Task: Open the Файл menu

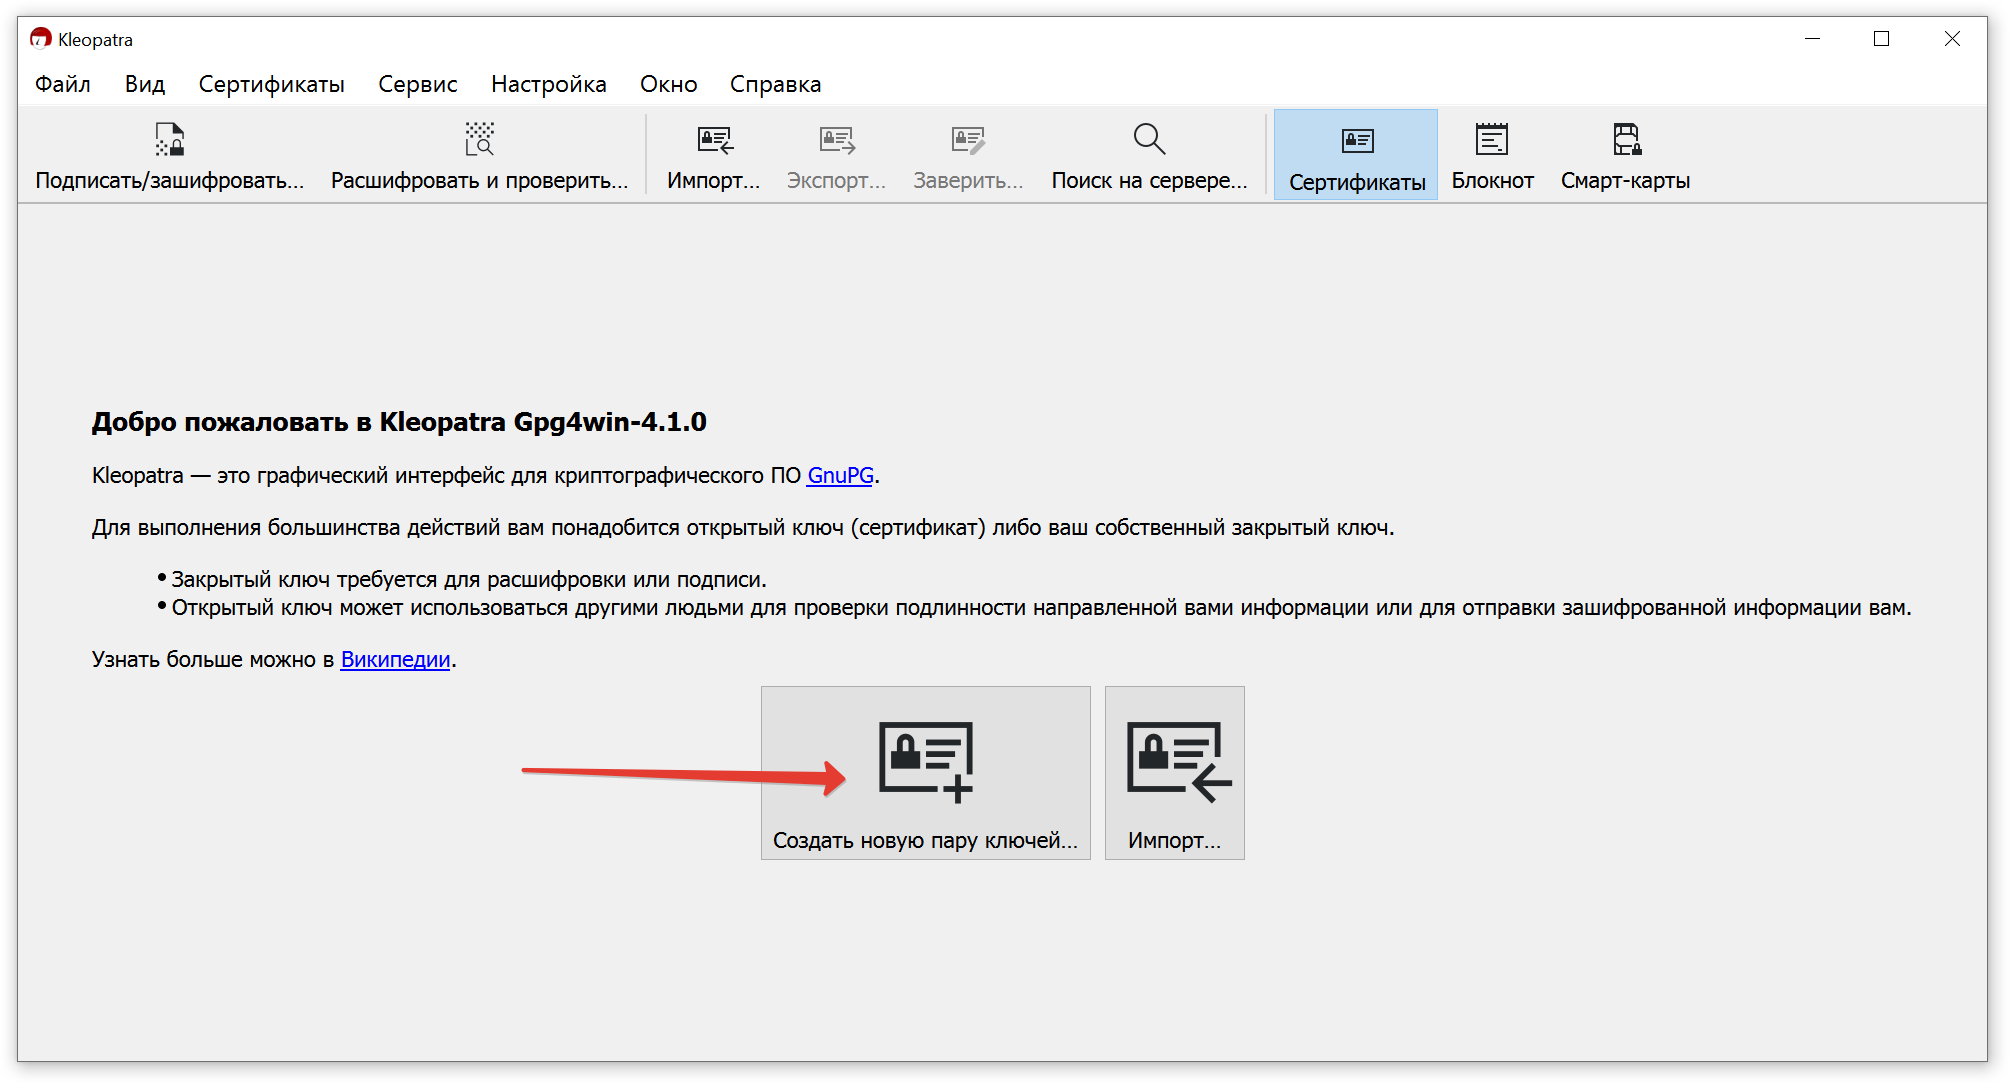Action: pyautogui.click(x=63, y=84)
